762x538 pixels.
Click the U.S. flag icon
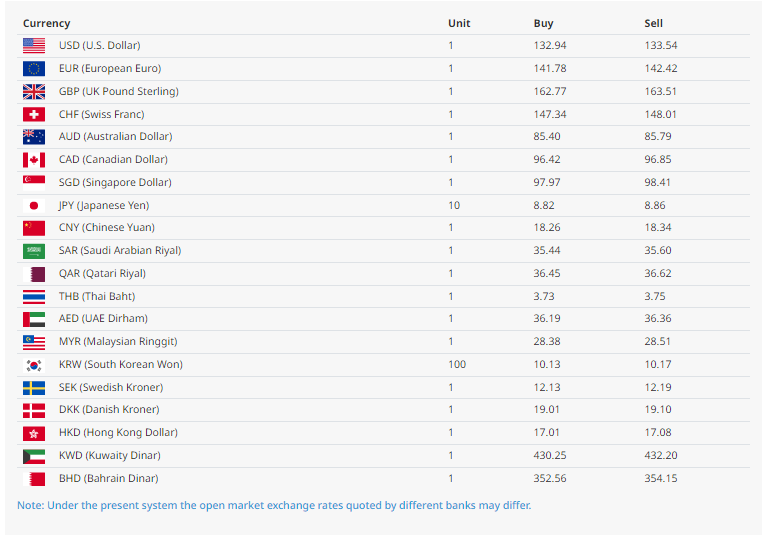pos(34,45)
